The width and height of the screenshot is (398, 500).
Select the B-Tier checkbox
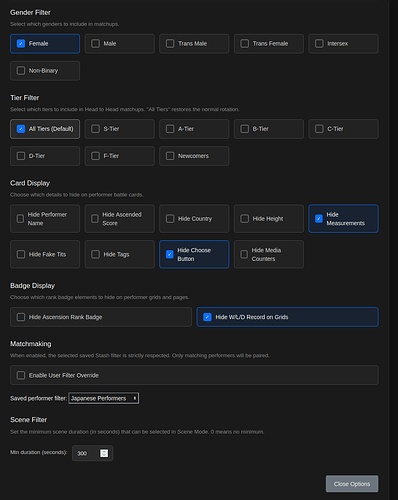click(x=245, y=129)
